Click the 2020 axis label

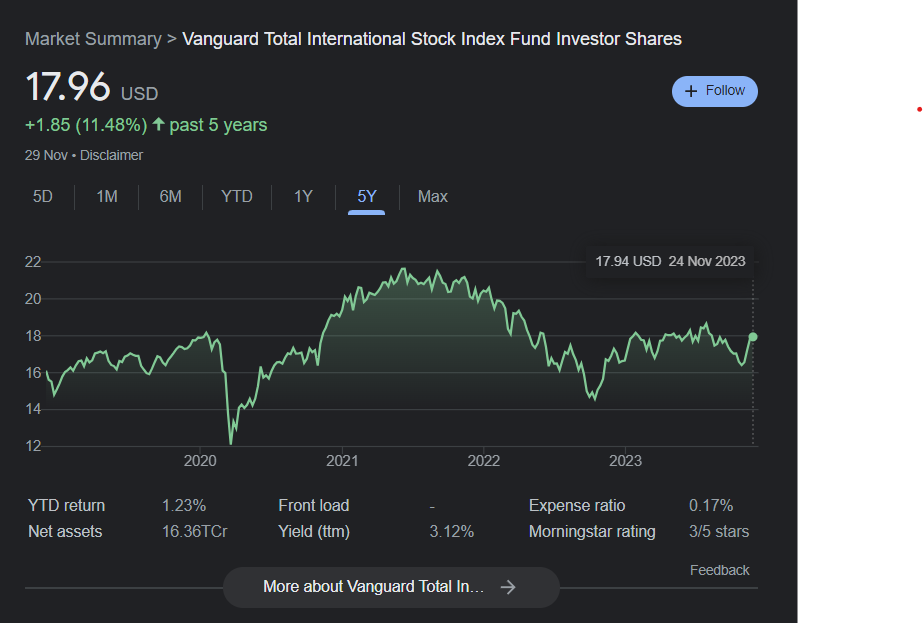(200, 460)
